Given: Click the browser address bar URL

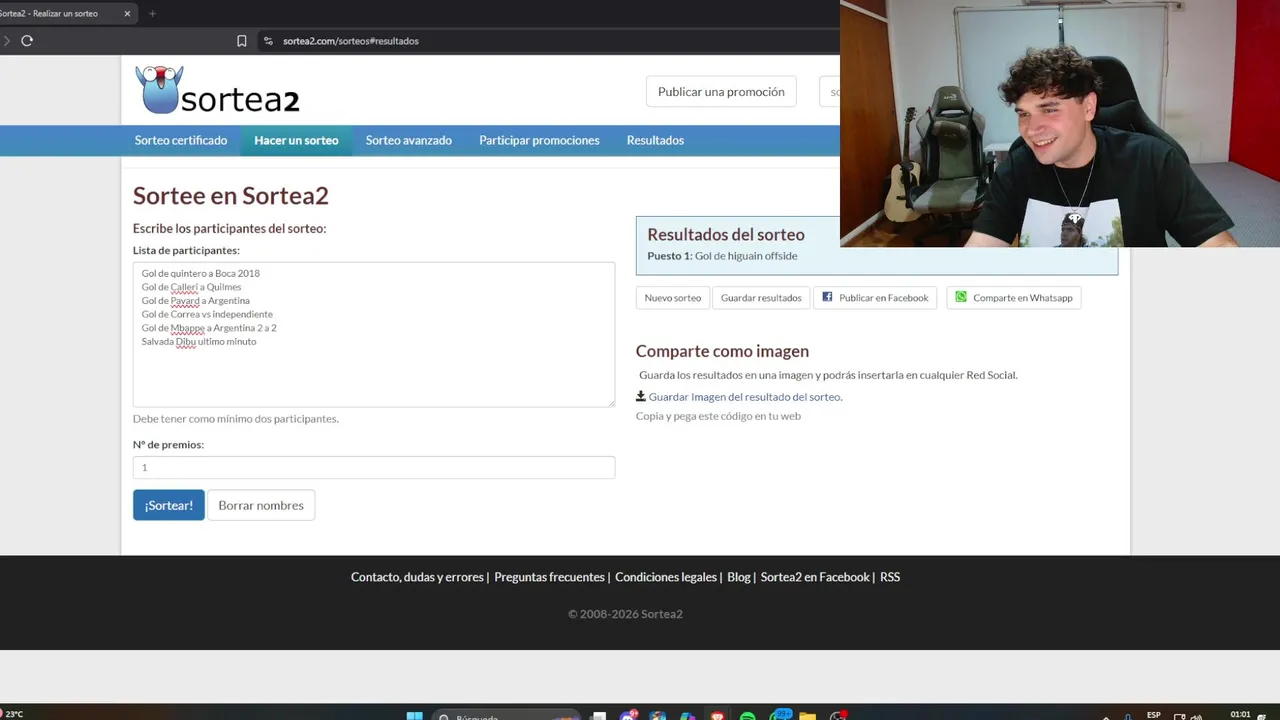Looking at the screenshot, I should point(351,41).
